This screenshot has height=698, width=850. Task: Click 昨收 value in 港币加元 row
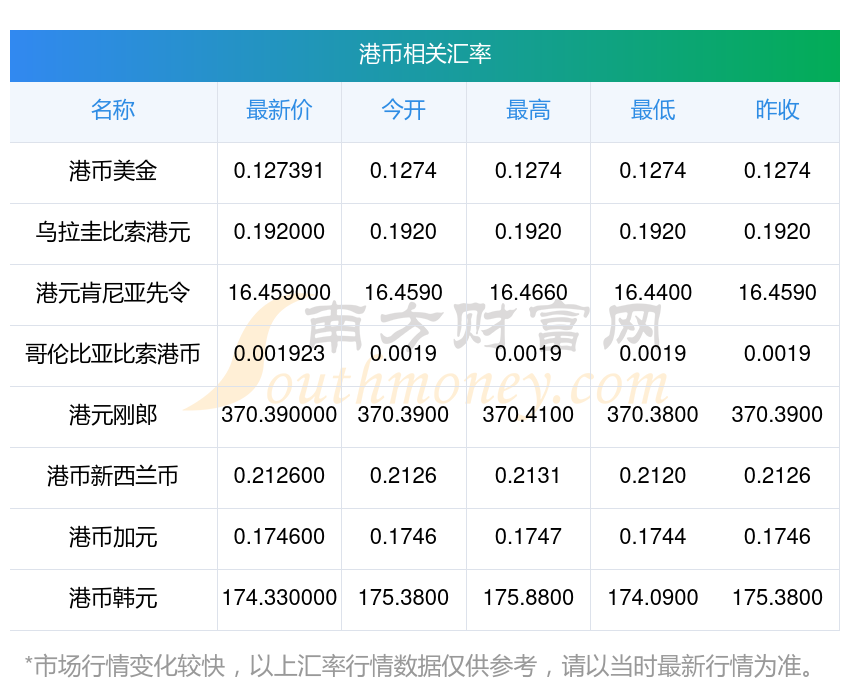[x=777, y=537]
